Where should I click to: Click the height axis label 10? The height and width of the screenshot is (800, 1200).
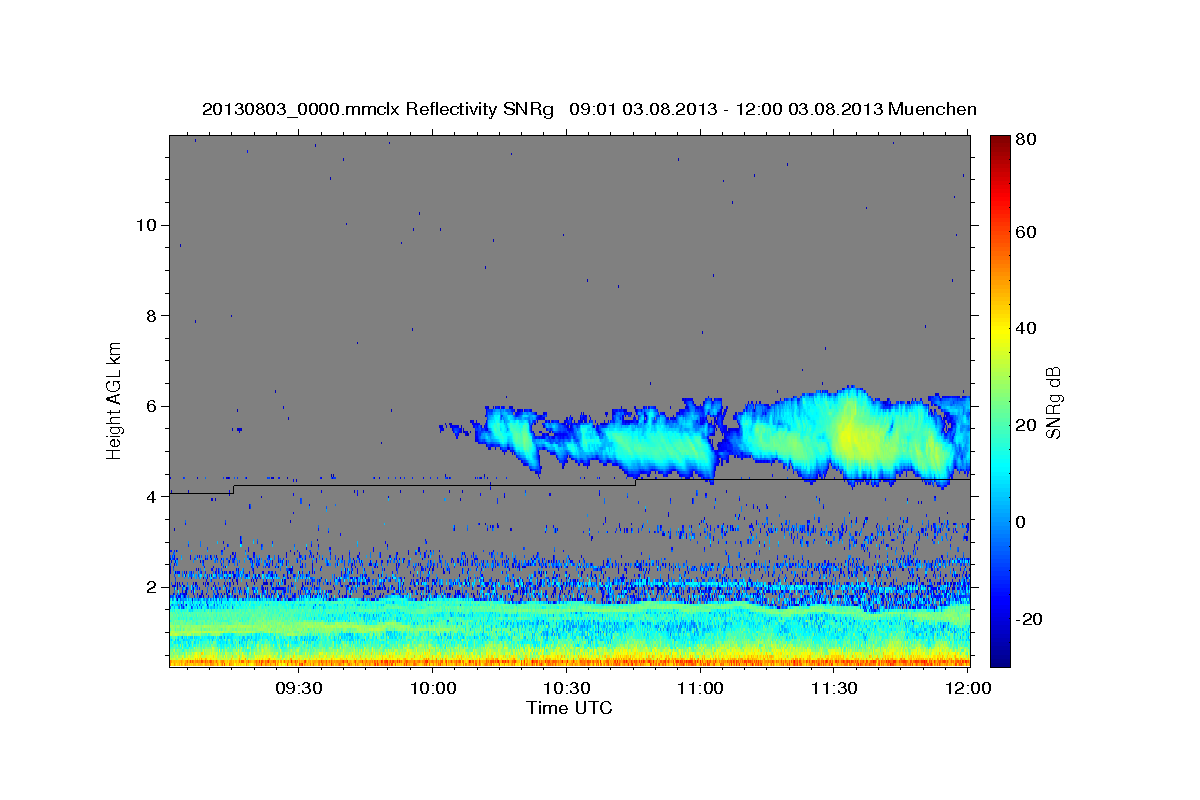tap(146, 225)
